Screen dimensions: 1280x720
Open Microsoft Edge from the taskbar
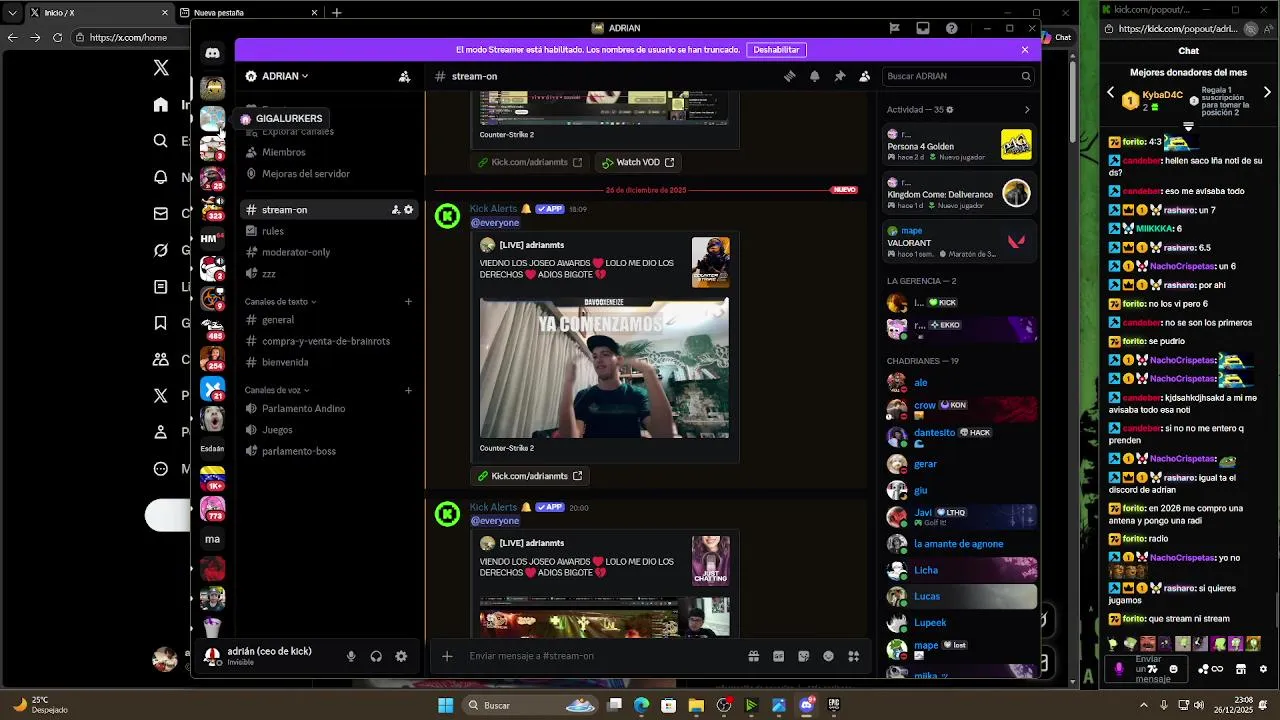[x=641, y=705]
